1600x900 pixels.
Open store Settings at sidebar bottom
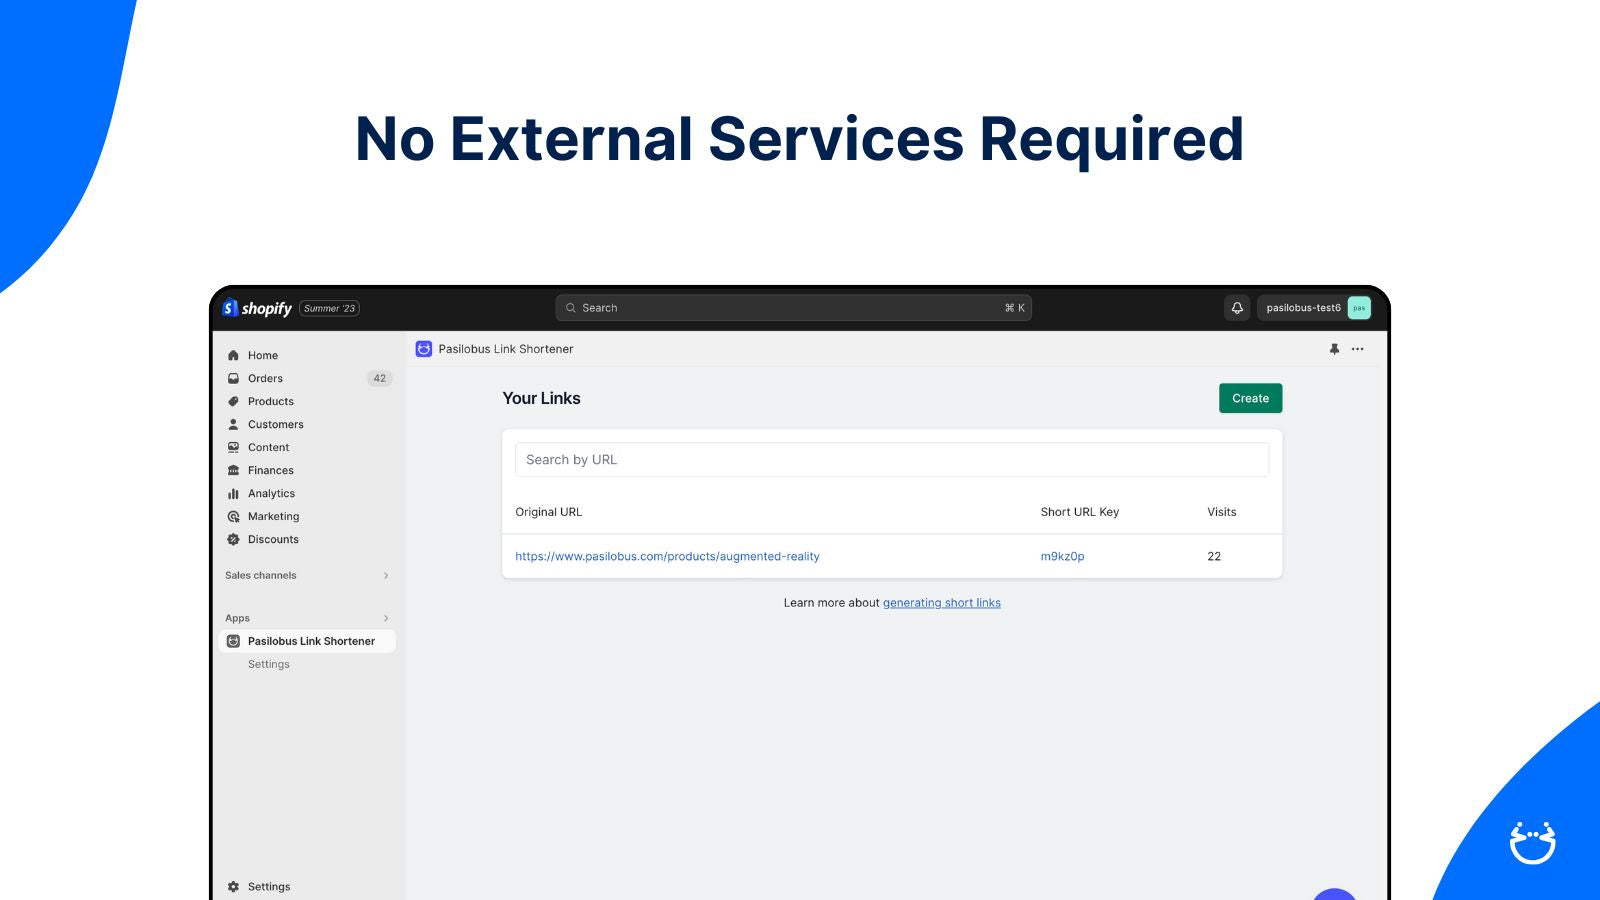pyautogui.click(x=269, y=886)
